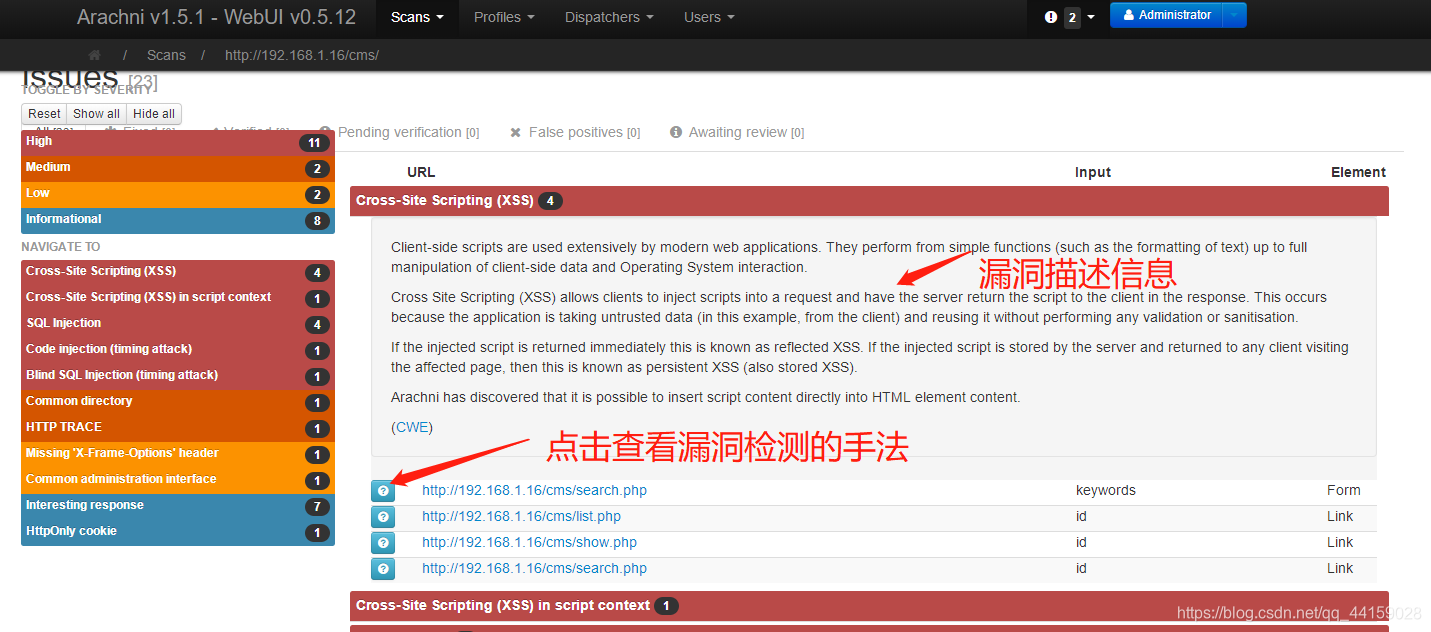Switch to False positives tab
Image resolution: width=1431 pixels, height=632 pixels.
575,132
